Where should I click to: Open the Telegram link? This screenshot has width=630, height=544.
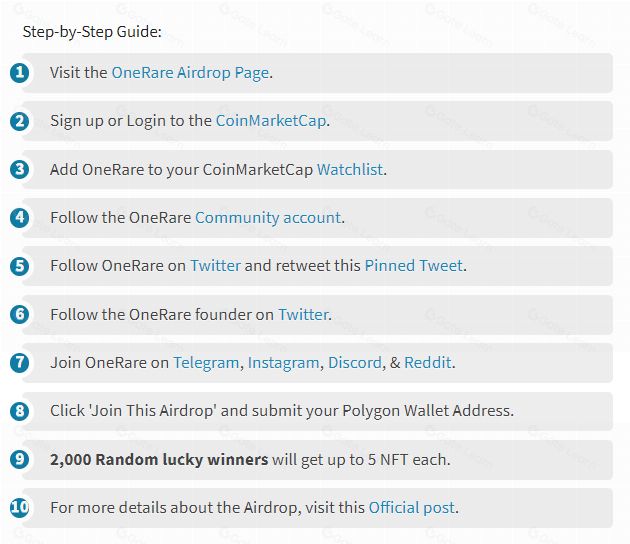click(x=206, y=362)
